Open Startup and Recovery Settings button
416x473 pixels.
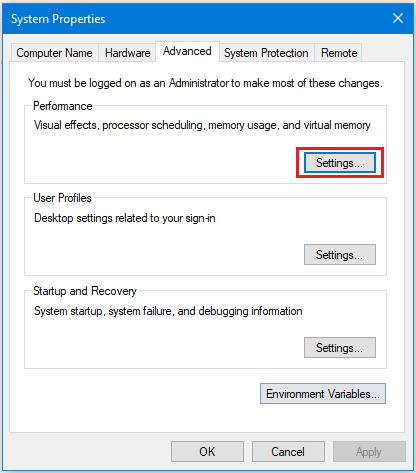point(340,348)
